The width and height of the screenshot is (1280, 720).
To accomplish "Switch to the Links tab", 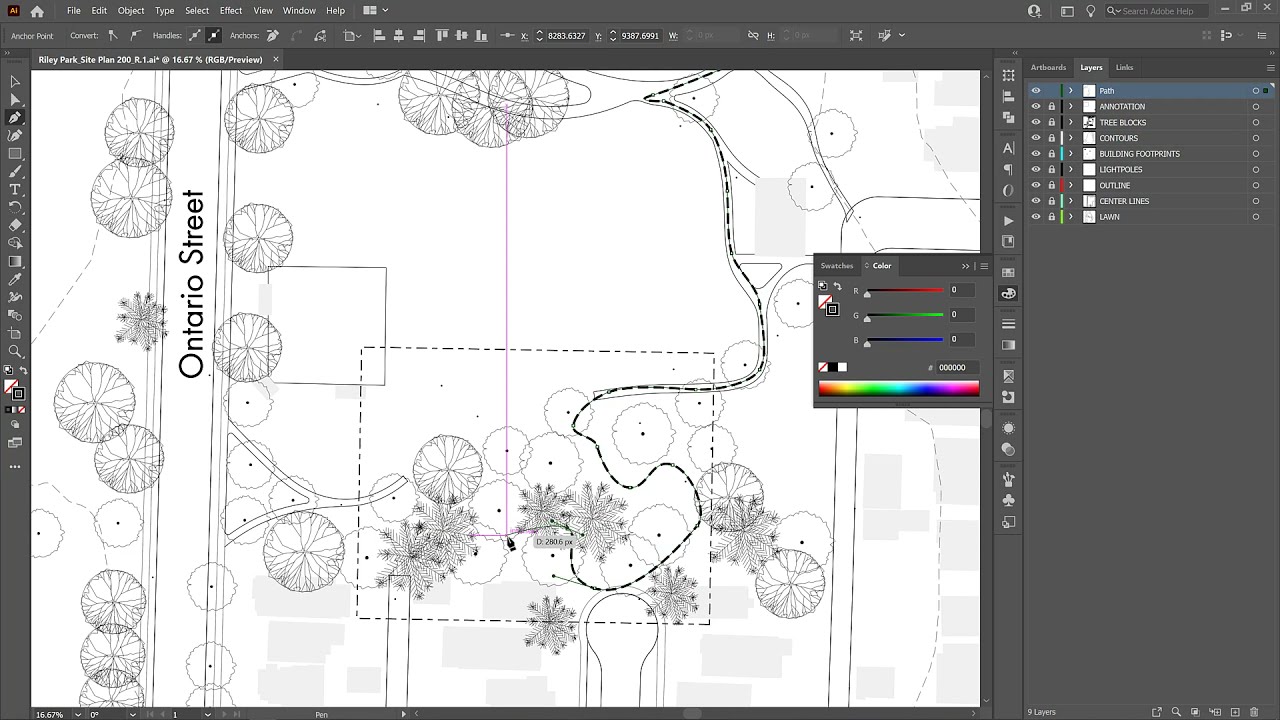I will point(1124,67).
